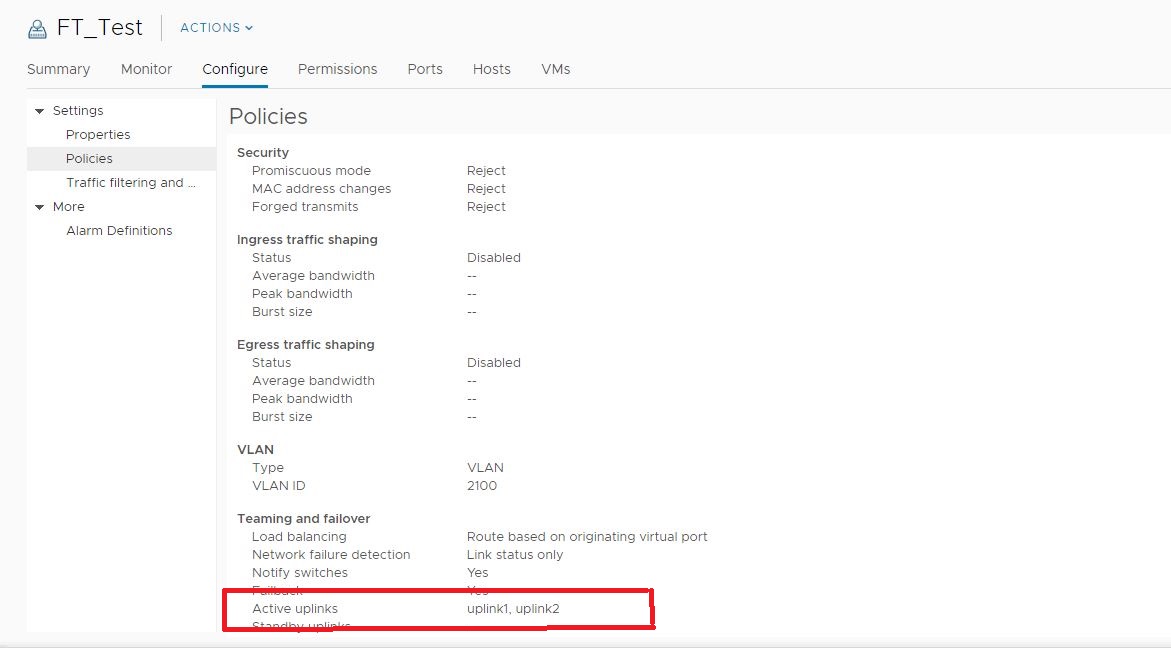Open Alarm Definitions in the sidebar
Viewport: 1171px width, 651px height.
(119, 231)
